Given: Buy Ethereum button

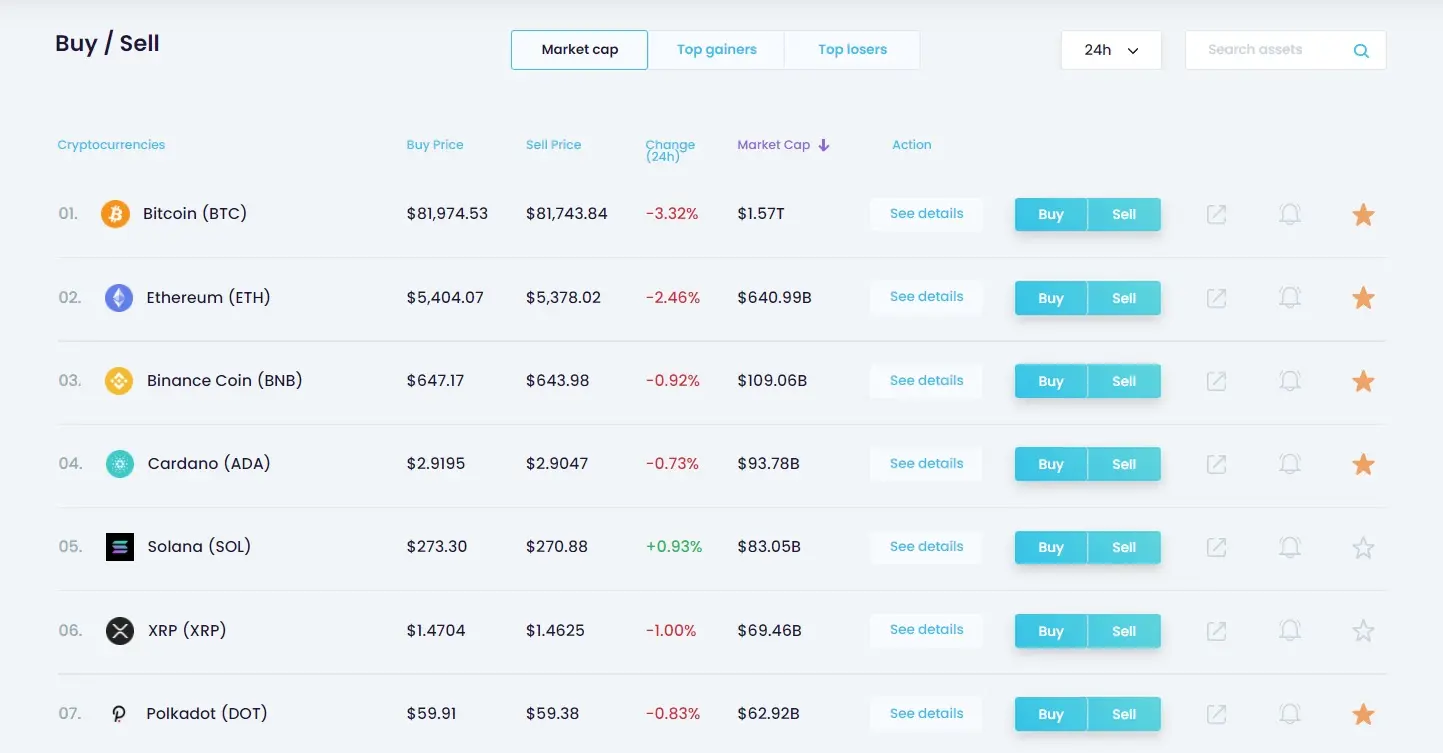Looking at the screenshot, I should tap(1051, 298).
